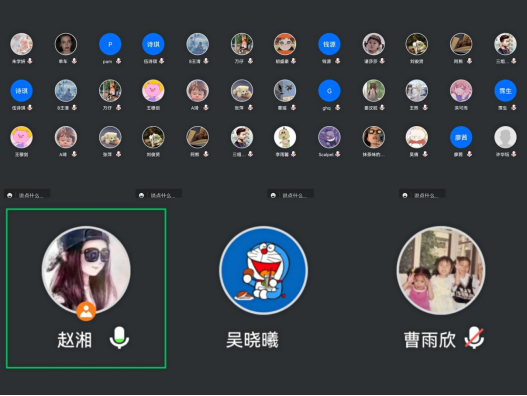Screen dimensions: 527x396
Task: Select the purple Gengar avatar labeled Scalpel
Action: 329,137
